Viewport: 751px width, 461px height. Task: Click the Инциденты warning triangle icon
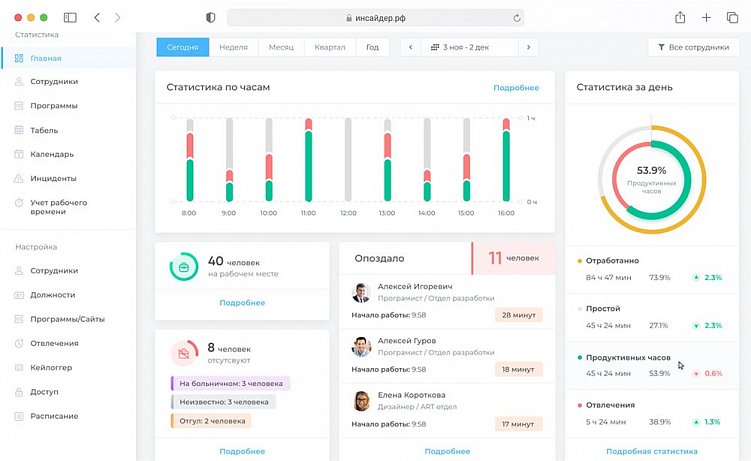pyautogui.click(x=19, y=178)
